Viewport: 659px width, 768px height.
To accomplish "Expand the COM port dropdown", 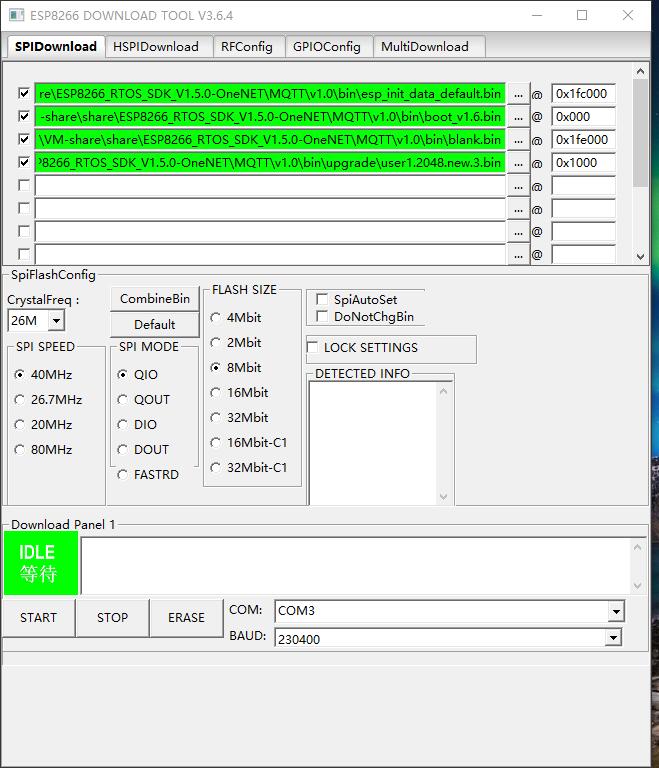I will coord(615,611).
